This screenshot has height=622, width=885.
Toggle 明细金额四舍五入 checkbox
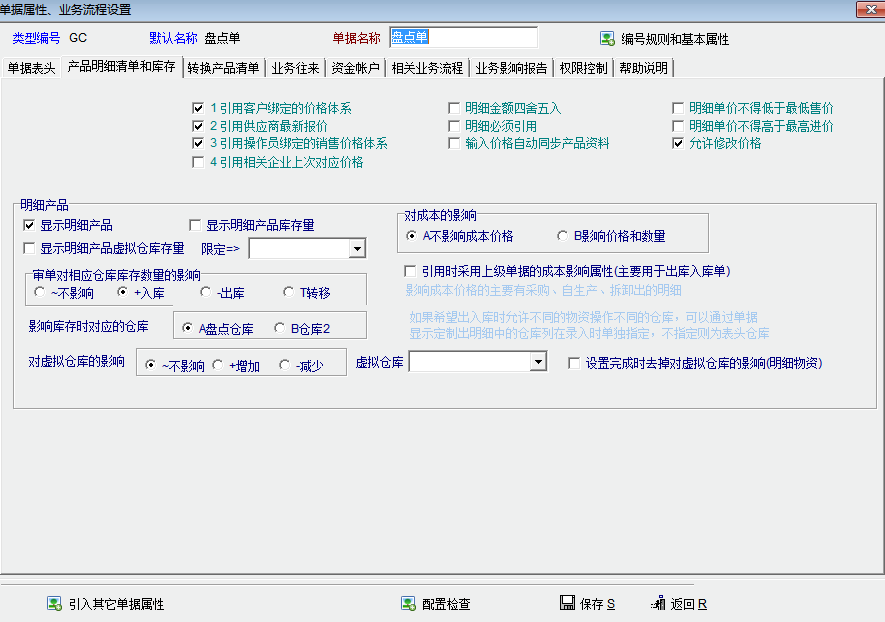[456, 108]
